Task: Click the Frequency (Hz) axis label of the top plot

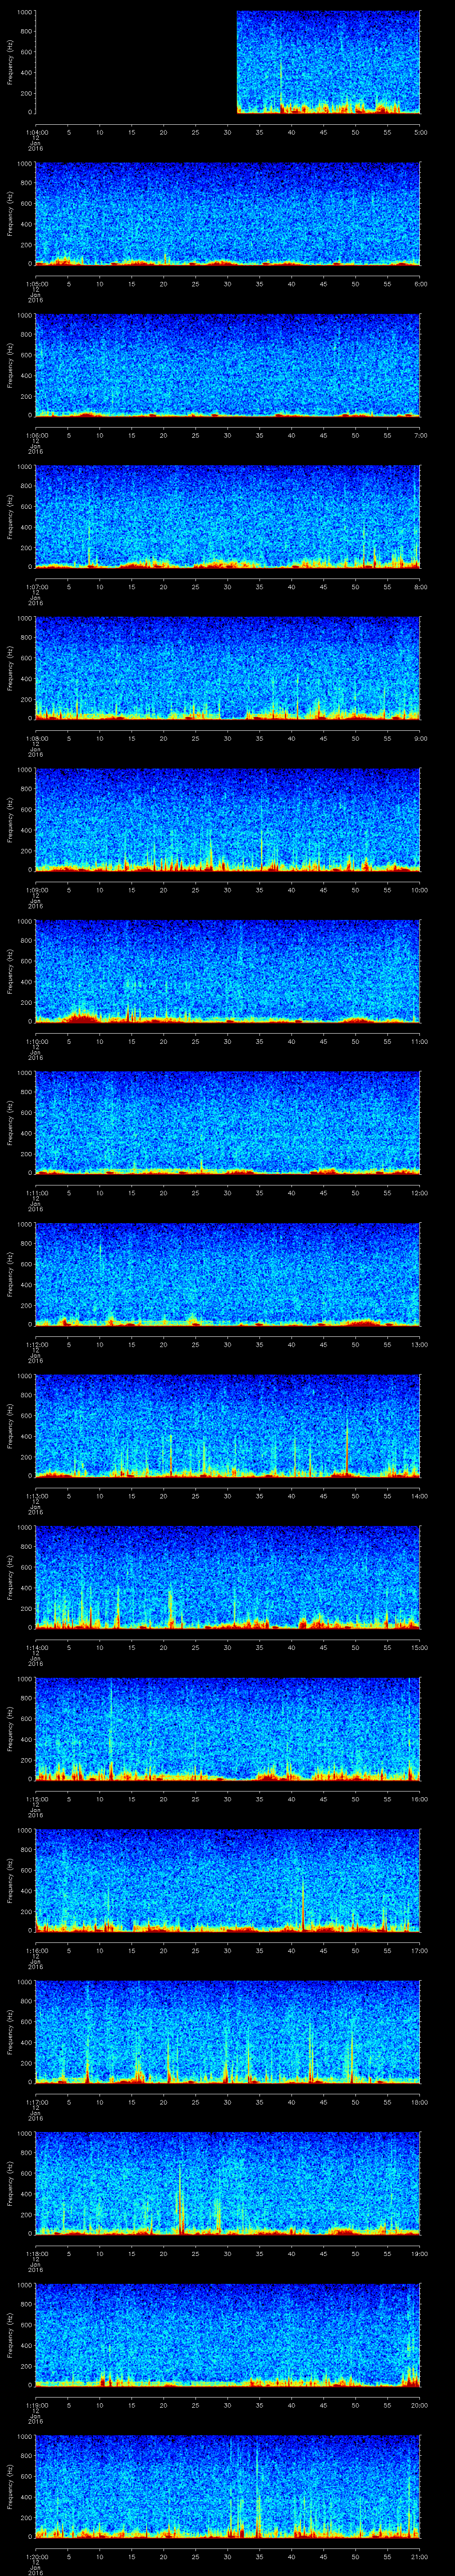Action: coord(10,62)
